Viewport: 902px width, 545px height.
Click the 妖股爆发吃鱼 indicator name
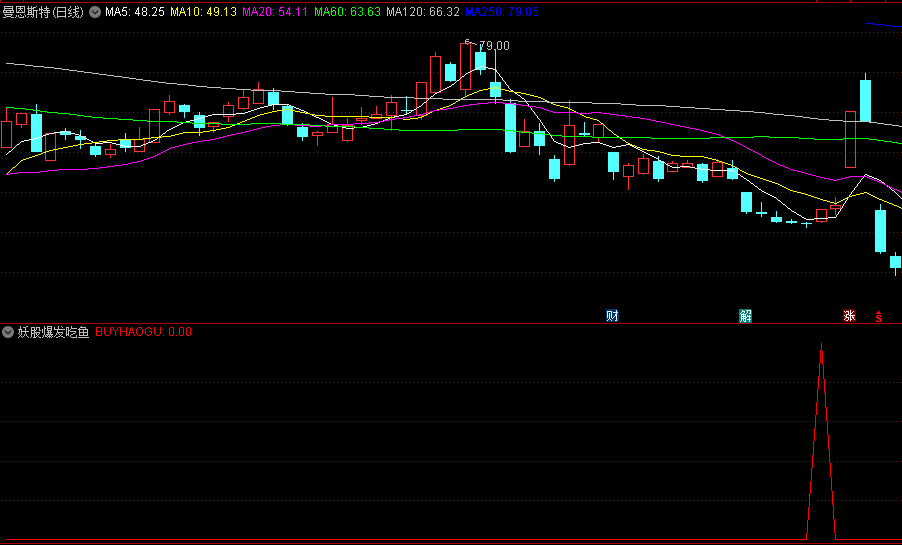[53, 332]
